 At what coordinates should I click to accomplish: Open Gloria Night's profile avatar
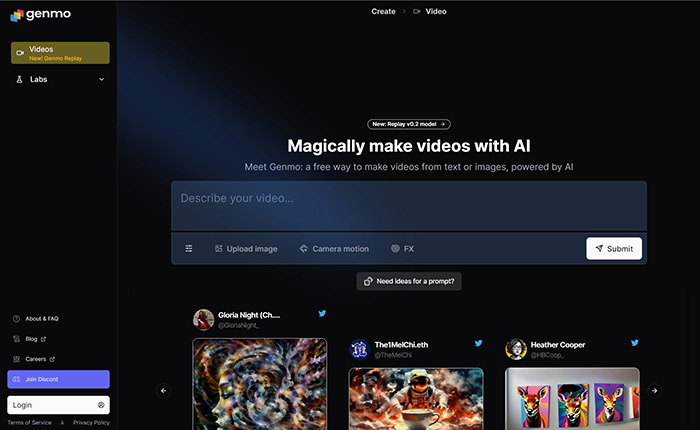coord(204,320)
